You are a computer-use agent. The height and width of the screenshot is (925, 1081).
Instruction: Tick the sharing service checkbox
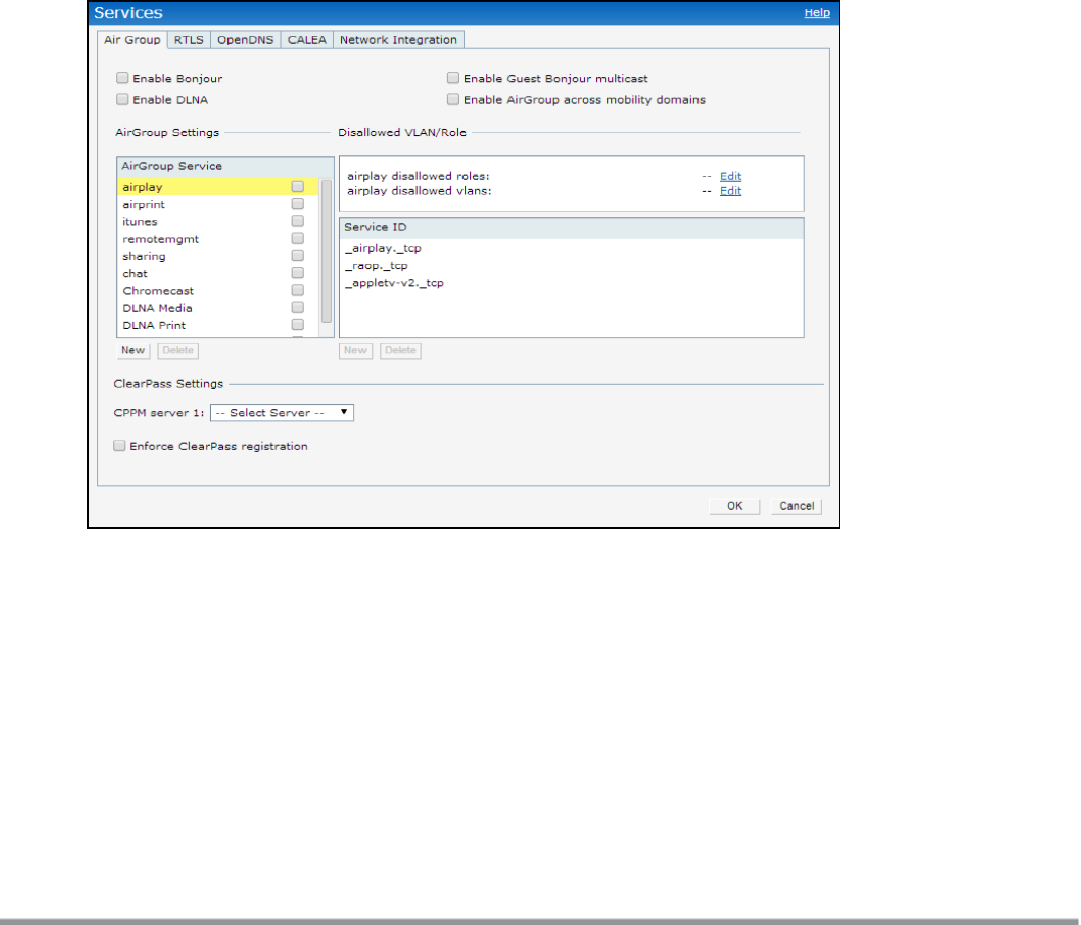click(x=298, y=256)
